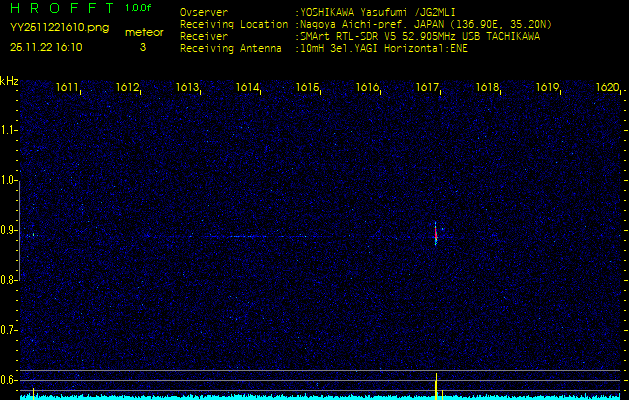Click the meteor label

click(x=143, y=32)
